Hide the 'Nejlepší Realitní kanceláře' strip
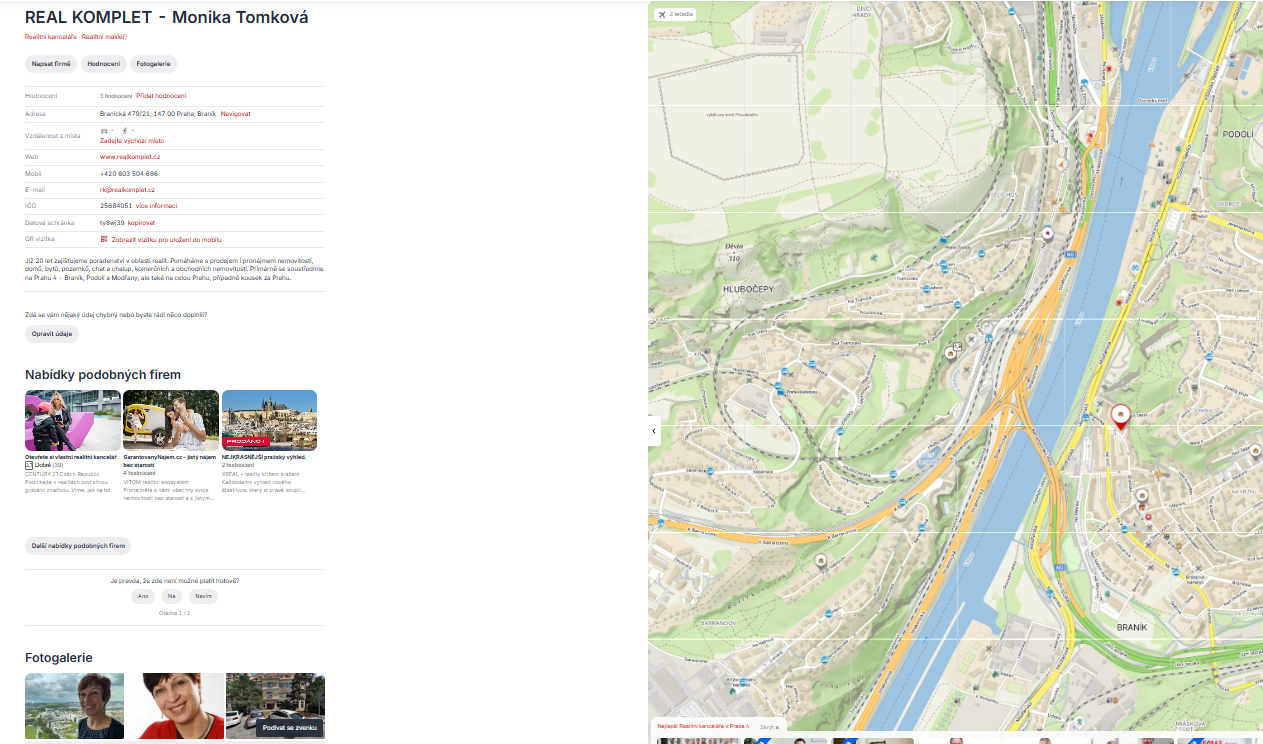The image size is (1263, 744). tap(769, 727)
